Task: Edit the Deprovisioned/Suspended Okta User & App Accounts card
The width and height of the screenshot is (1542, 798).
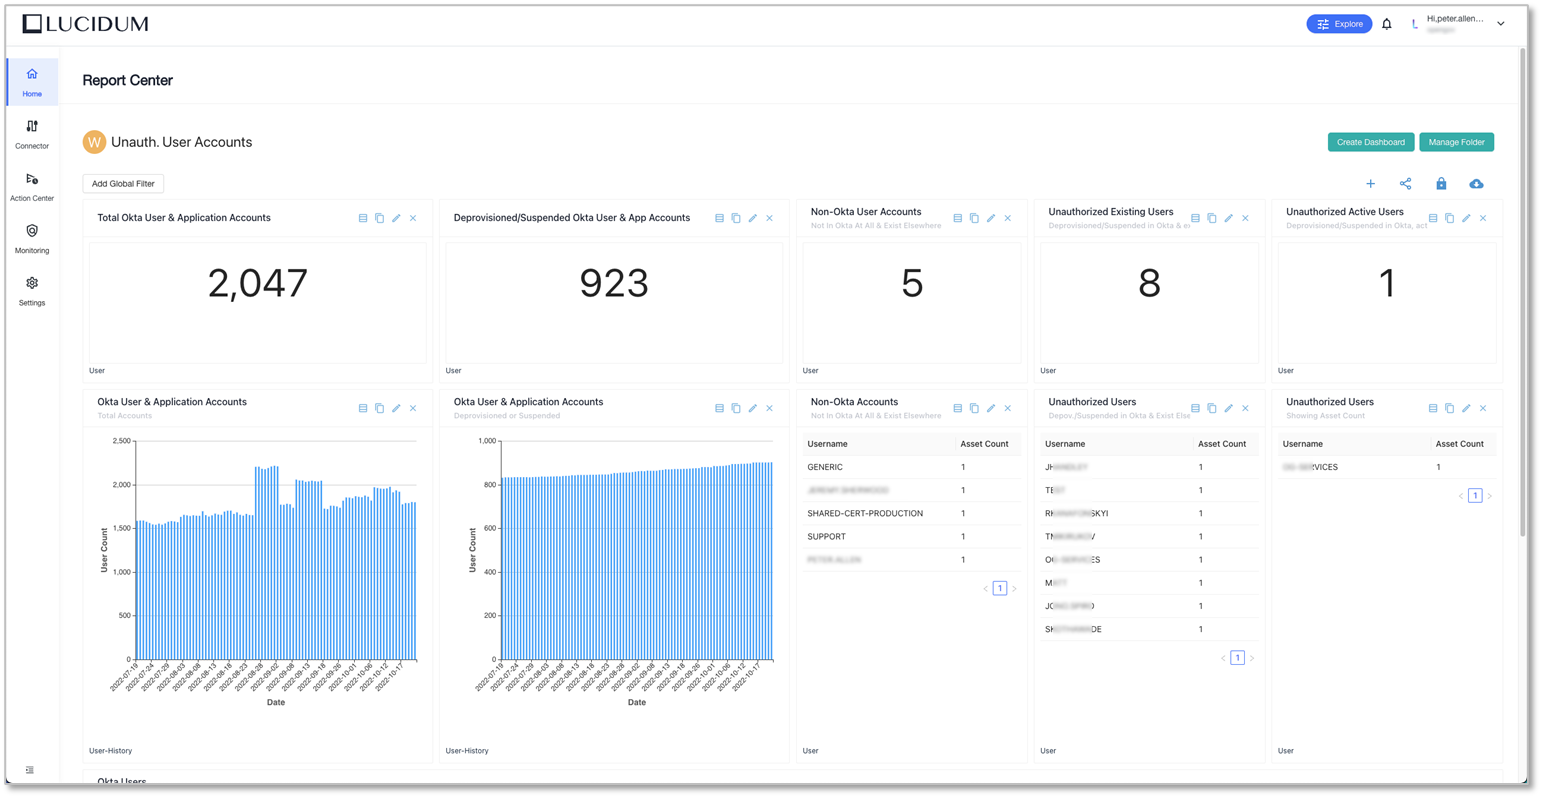Action: click(x=753, y=218)
